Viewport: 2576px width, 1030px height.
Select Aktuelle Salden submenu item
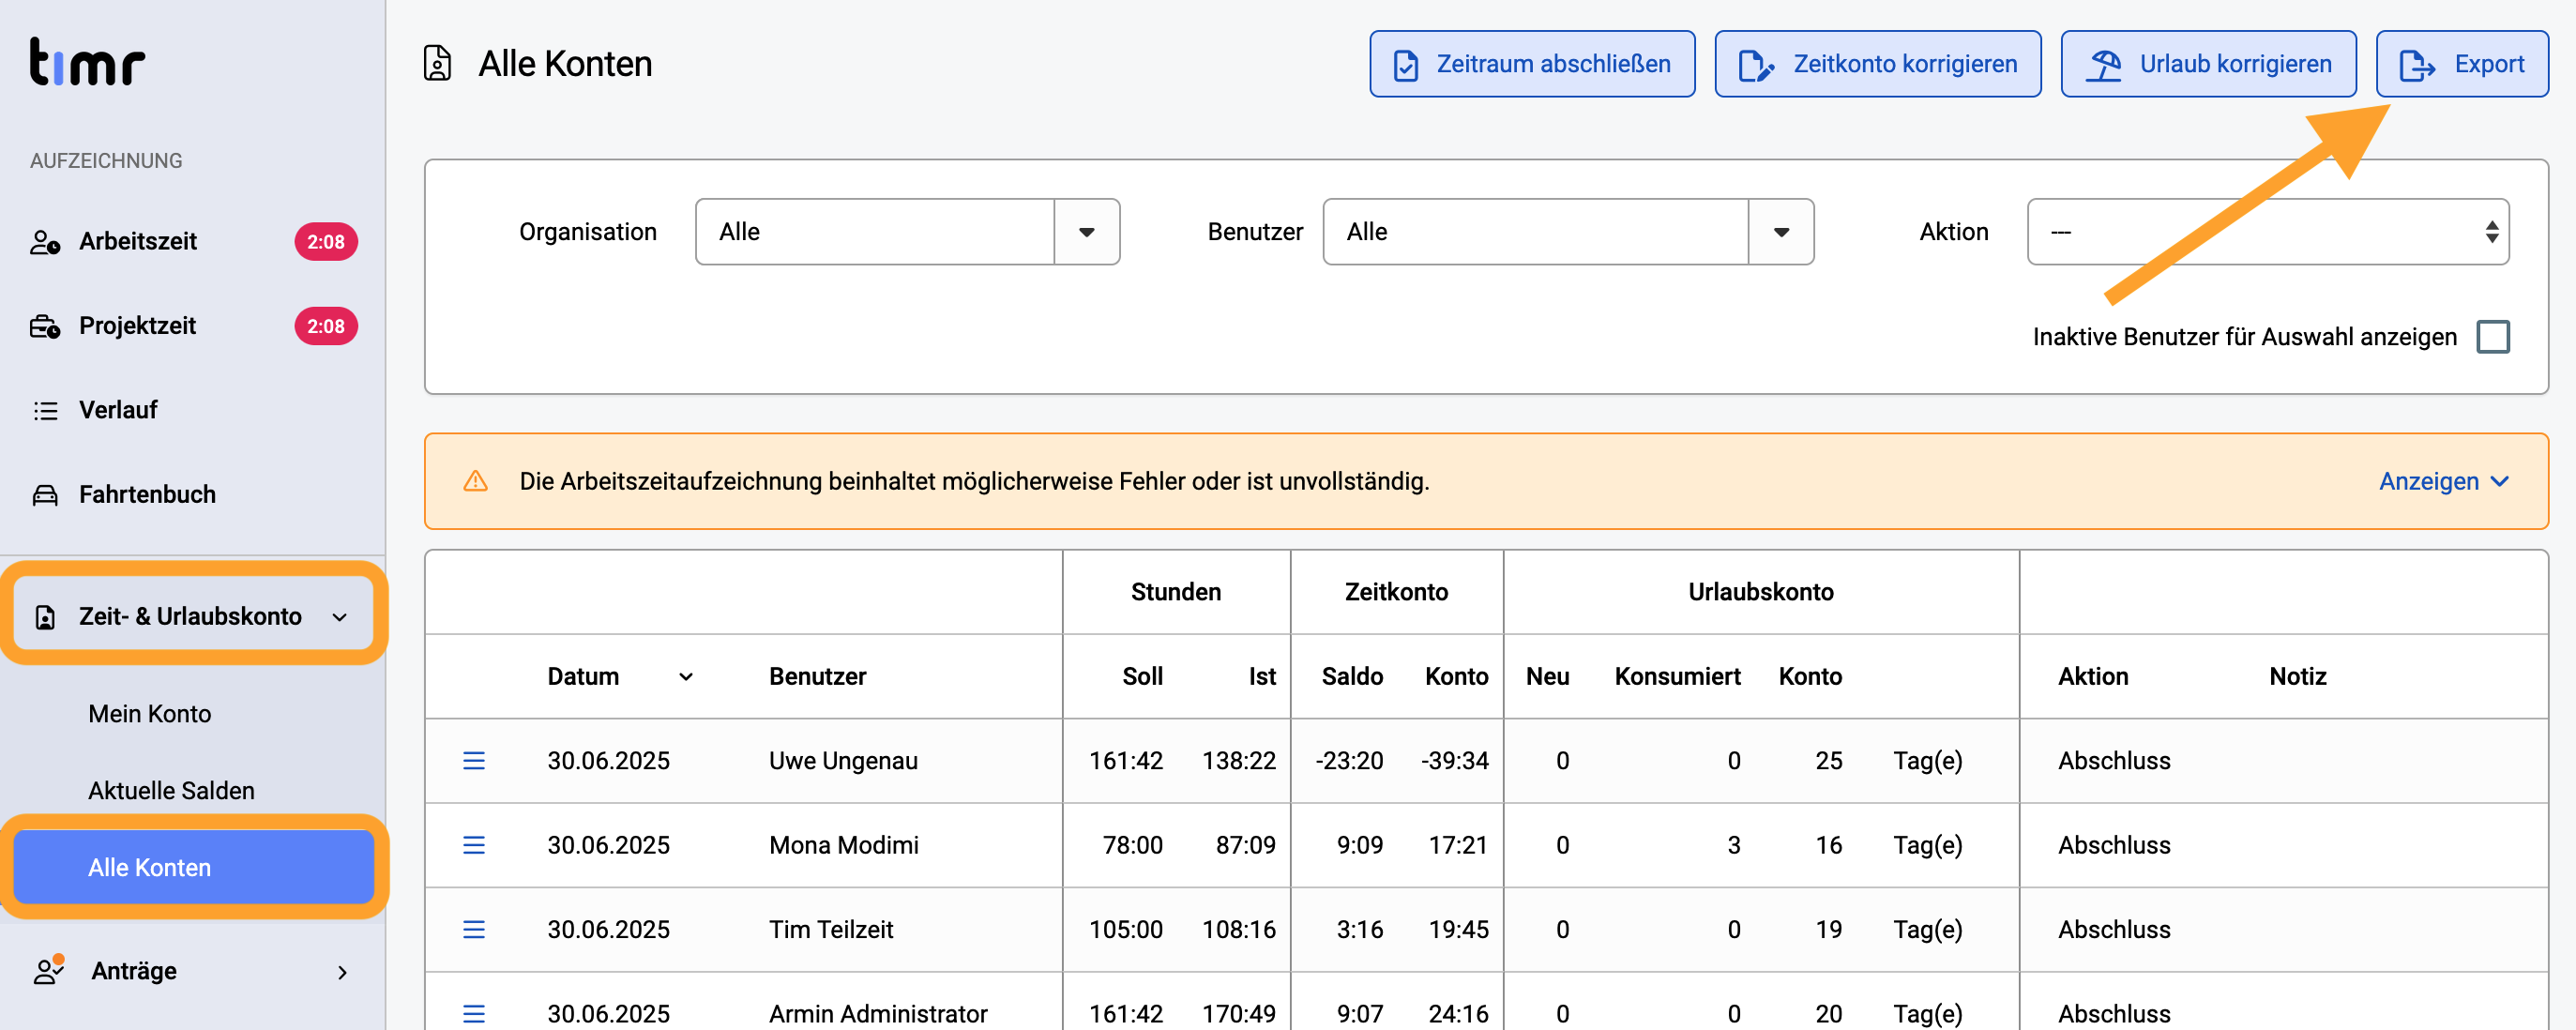pyautogui.click(x=171, y=791)
